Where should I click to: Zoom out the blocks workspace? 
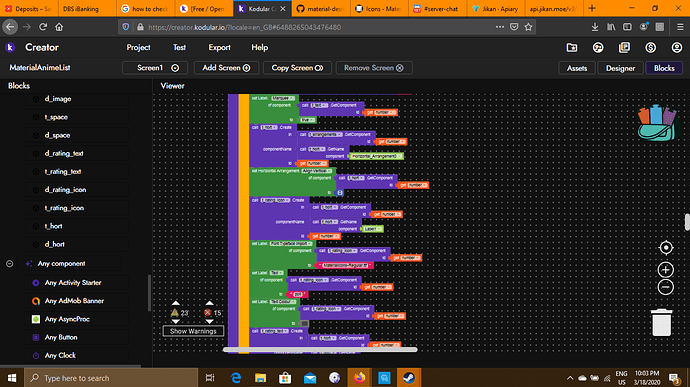(x=666, y=287)
